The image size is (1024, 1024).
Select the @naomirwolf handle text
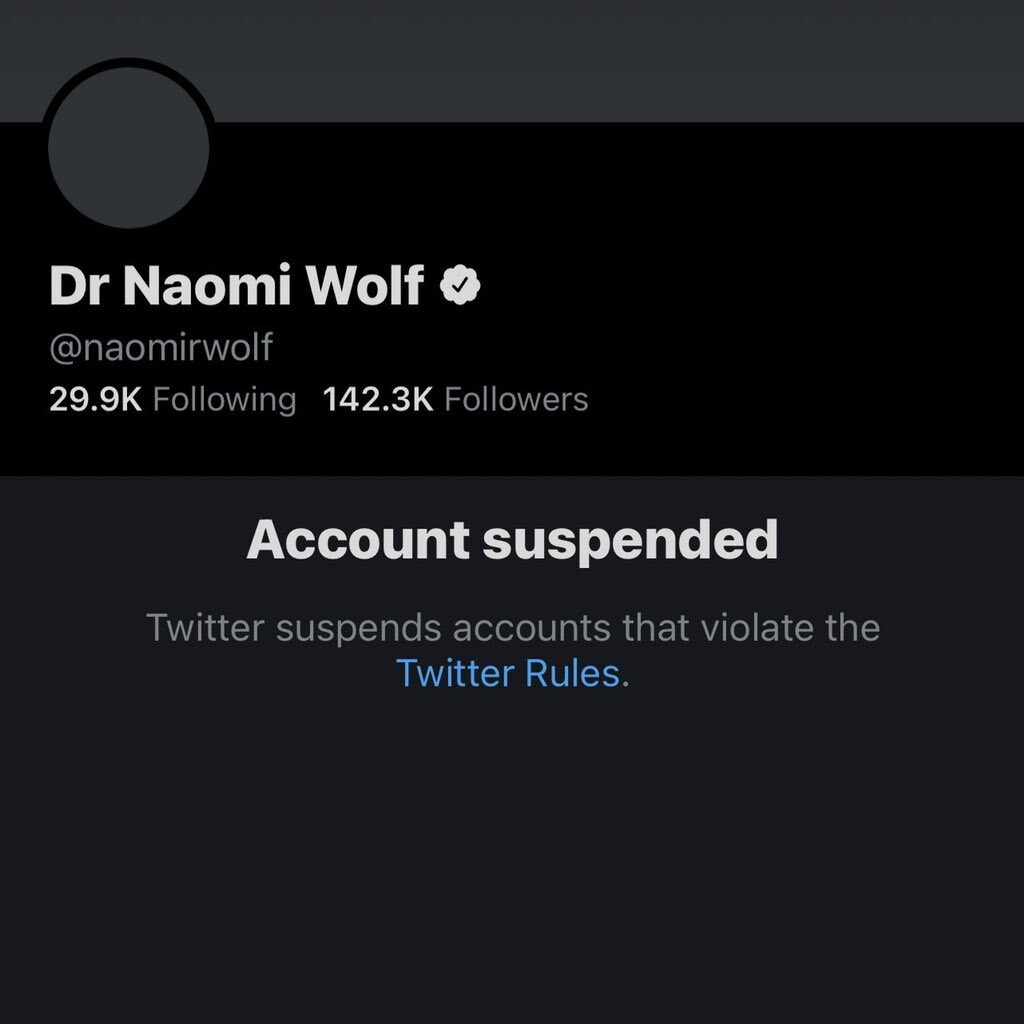coord(161,347)
